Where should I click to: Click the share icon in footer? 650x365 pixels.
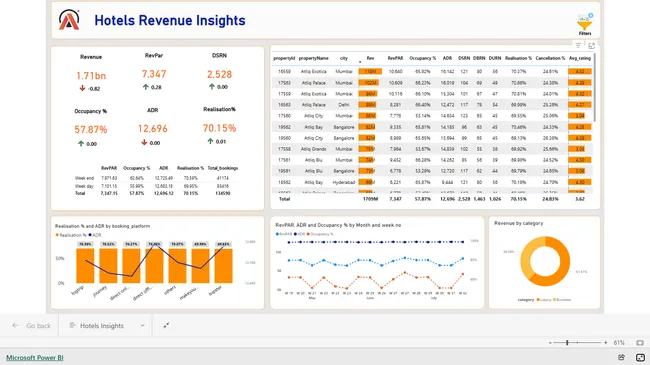(621, 357)
